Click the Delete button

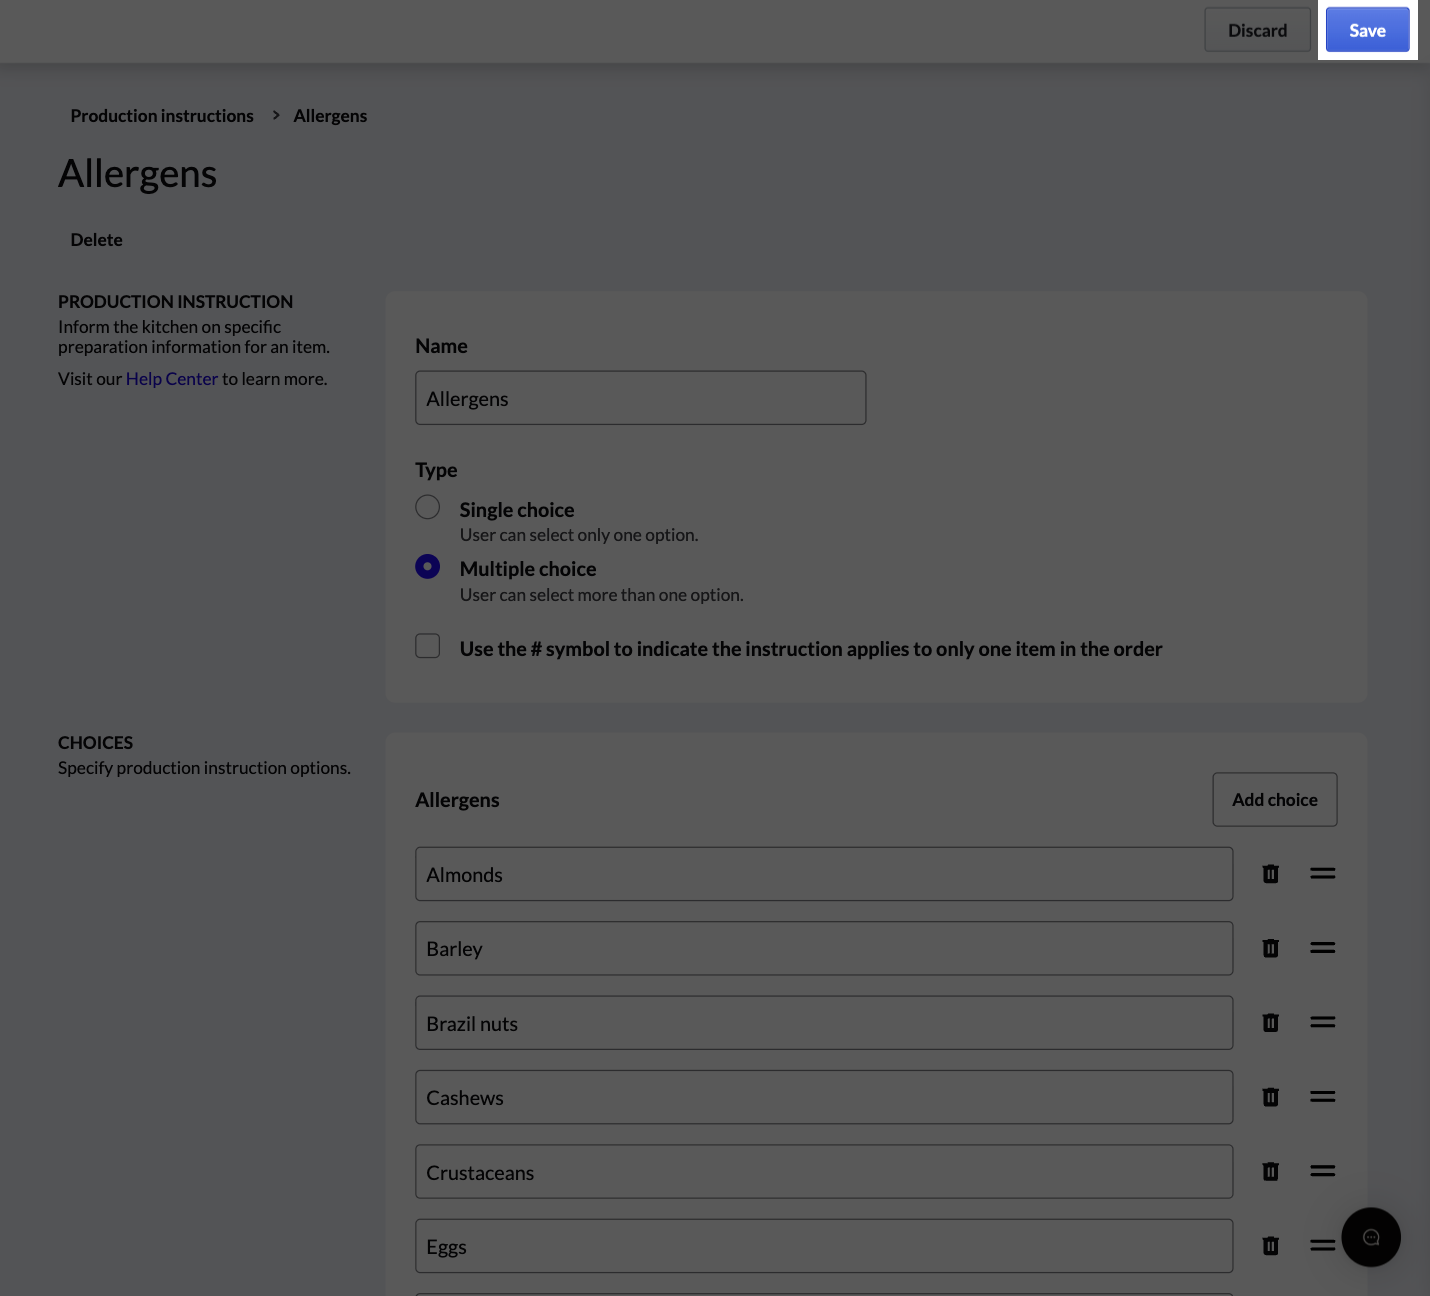coord(97,240)
